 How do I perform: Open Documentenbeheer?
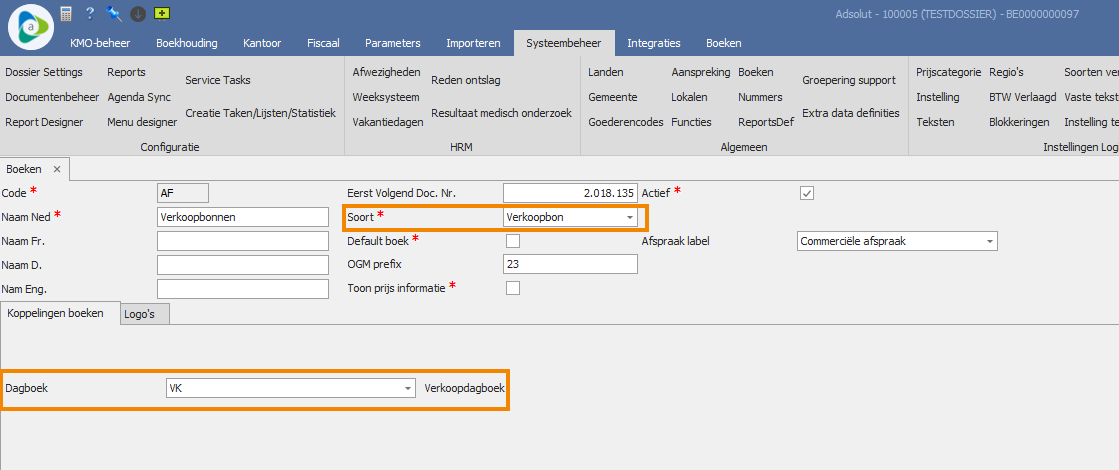pyautogui.click(x=52, y=97)
